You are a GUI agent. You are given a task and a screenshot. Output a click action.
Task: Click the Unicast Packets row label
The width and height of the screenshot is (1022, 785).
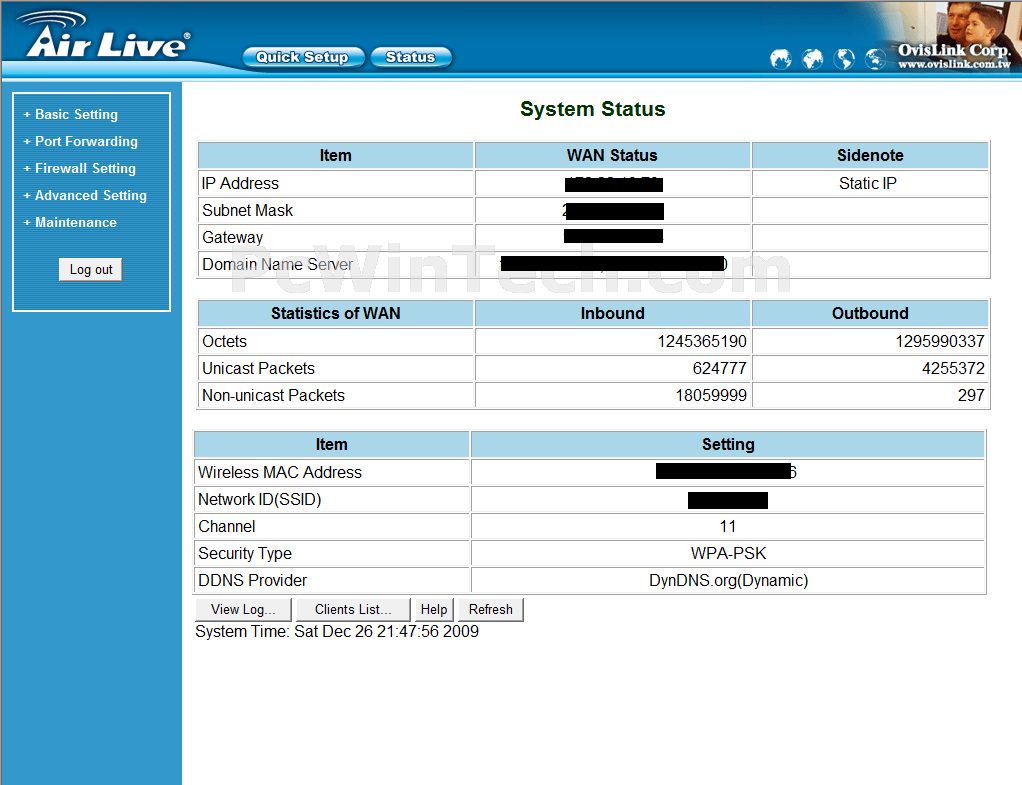tap(259, 368)
